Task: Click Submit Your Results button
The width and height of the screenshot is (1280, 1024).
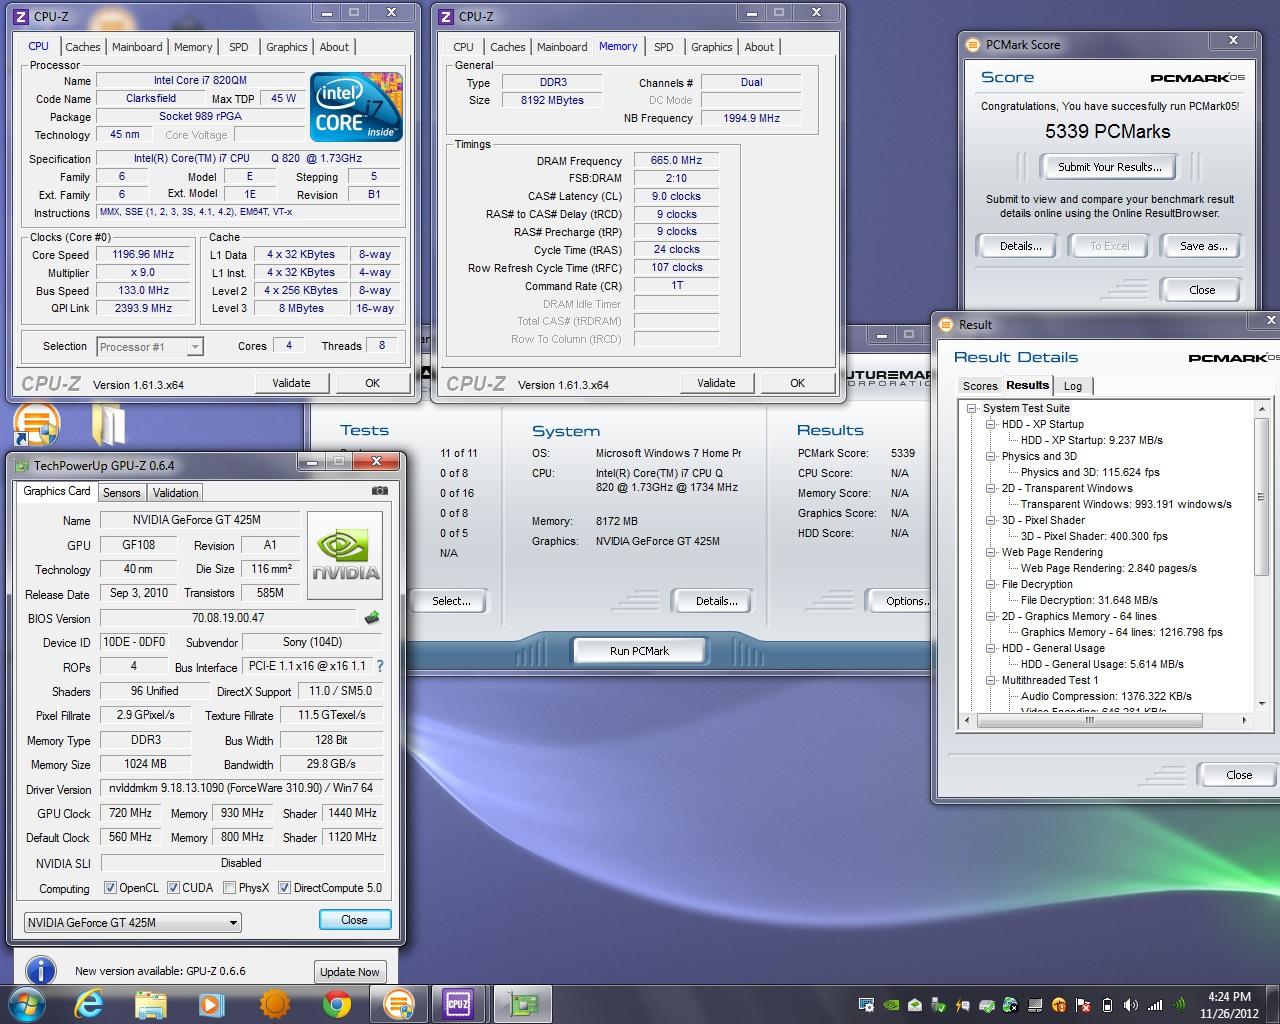Action: (1109, 167)
